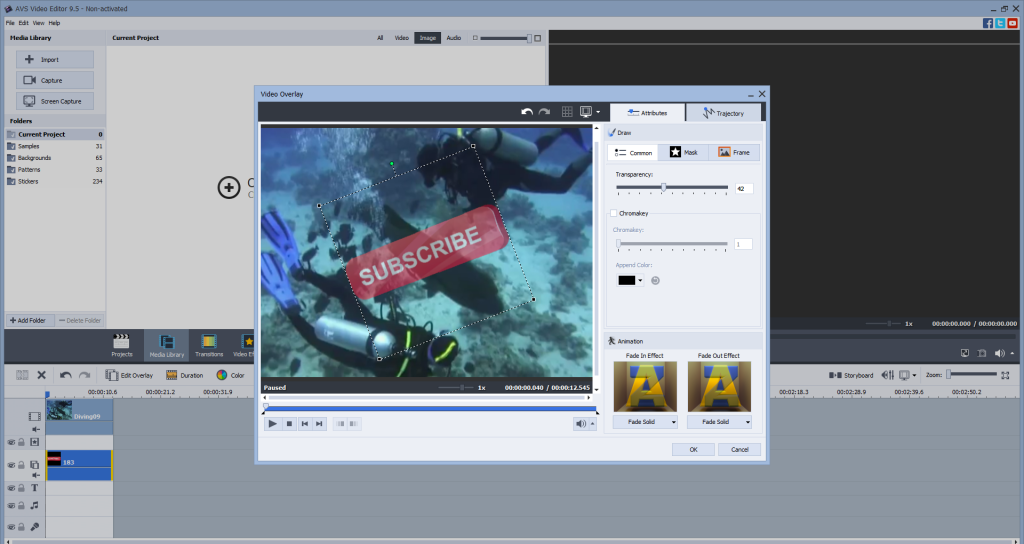Click the Next Frame button
Screen dimensions: 1024x544
(320, 424)
